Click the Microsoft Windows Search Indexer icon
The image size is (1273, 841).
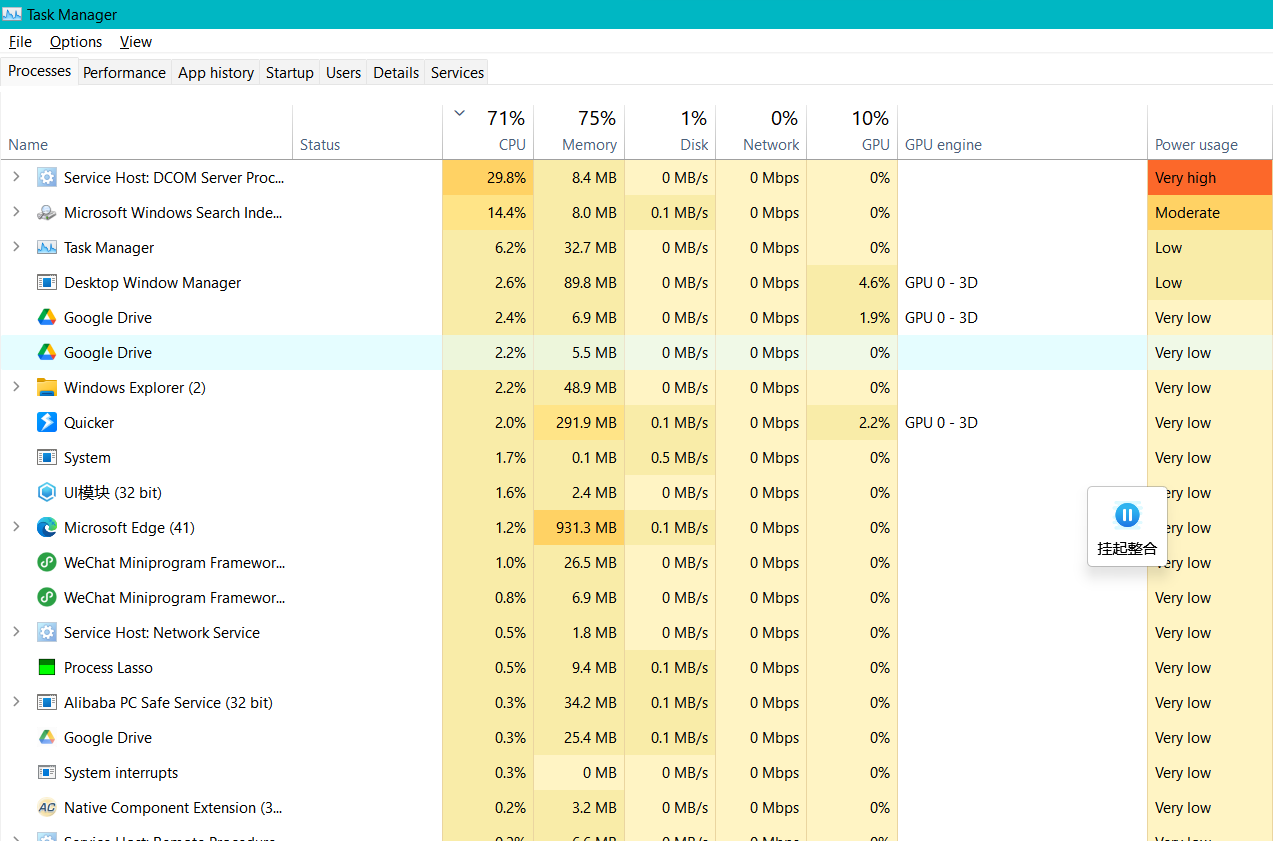point(47,213)
